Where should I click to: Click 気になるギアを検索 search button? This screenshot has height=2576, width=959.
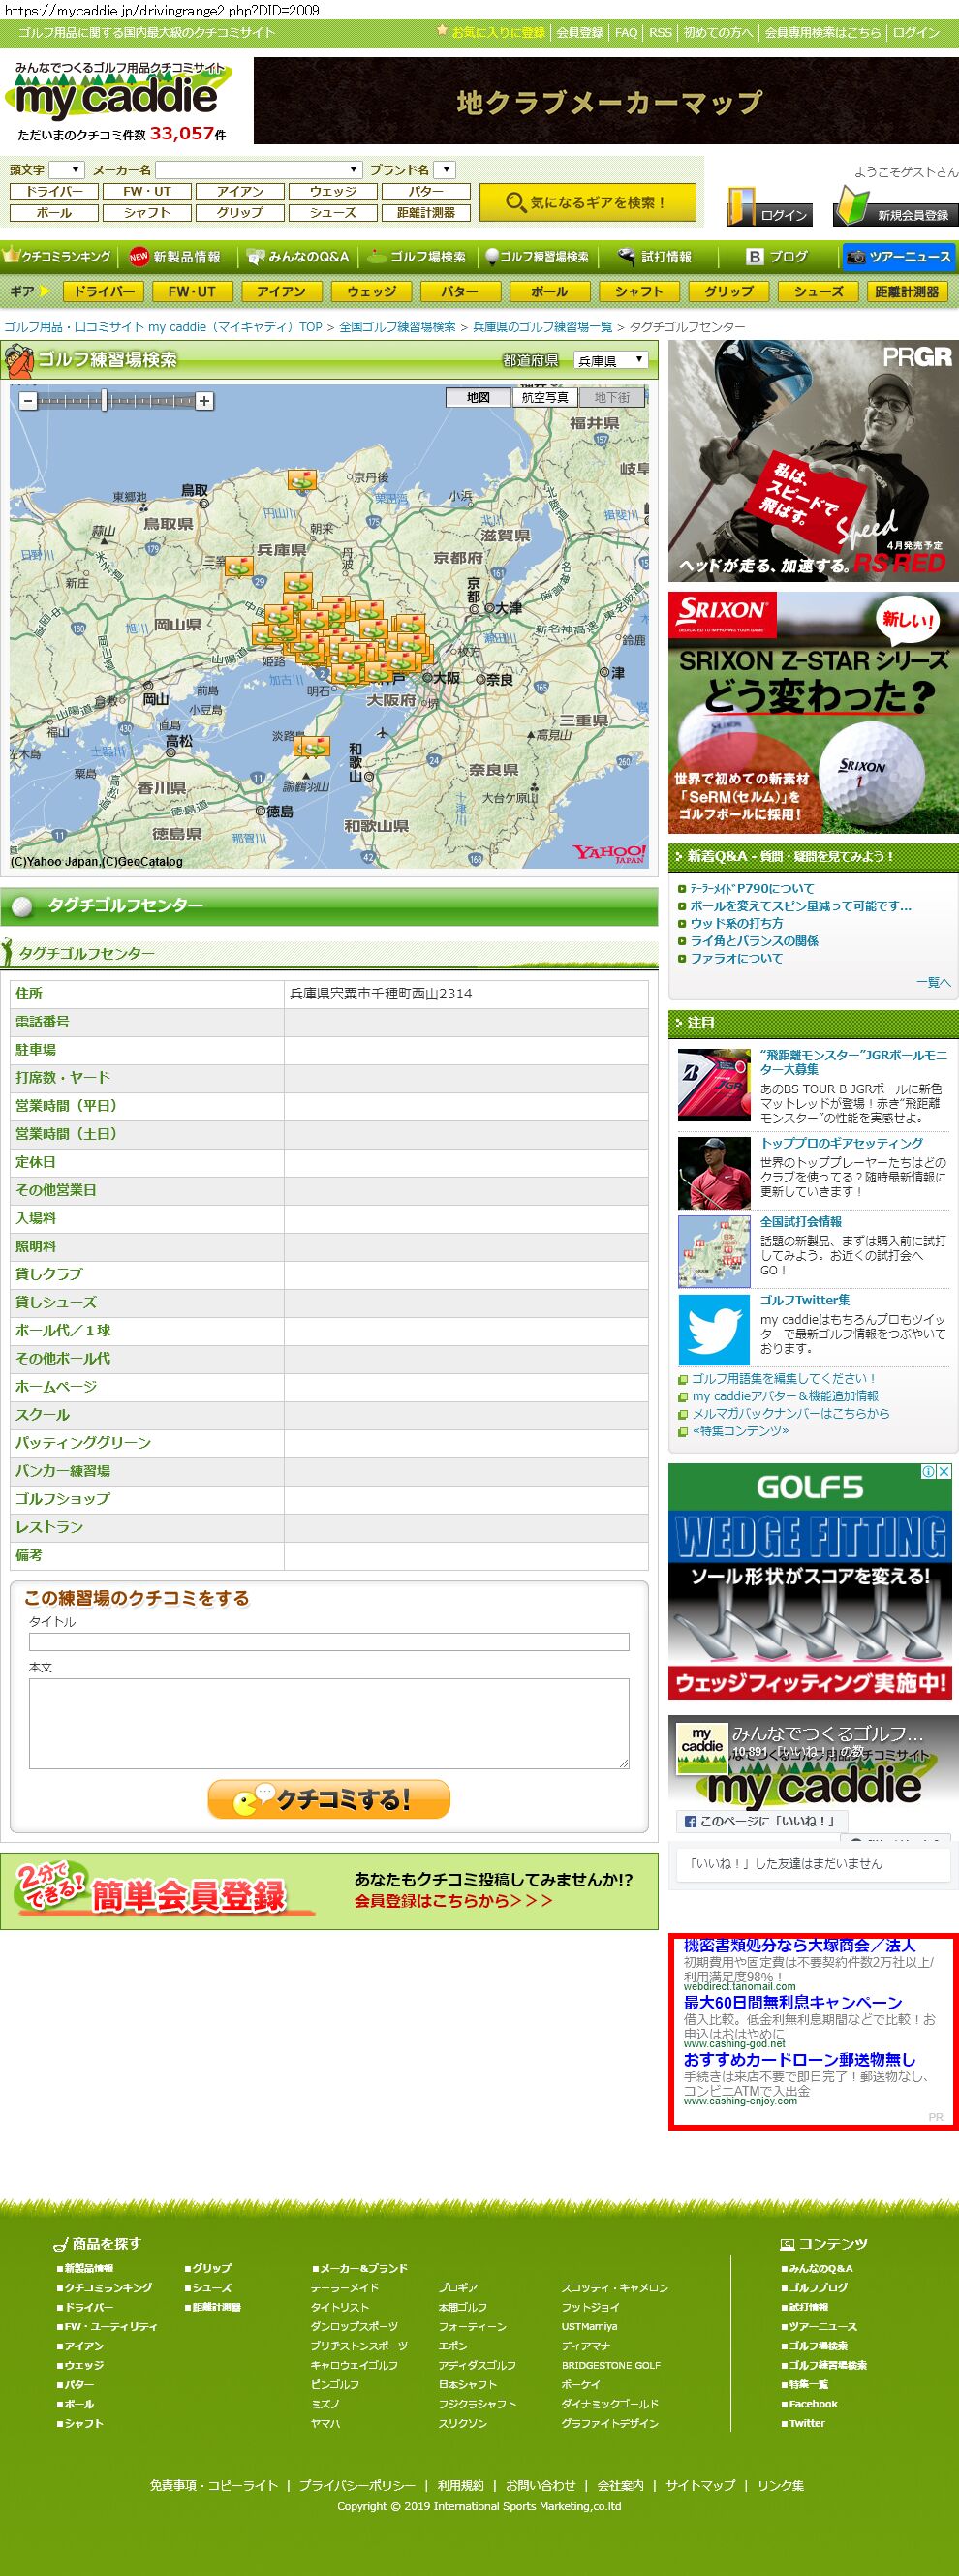click(587, 202)
